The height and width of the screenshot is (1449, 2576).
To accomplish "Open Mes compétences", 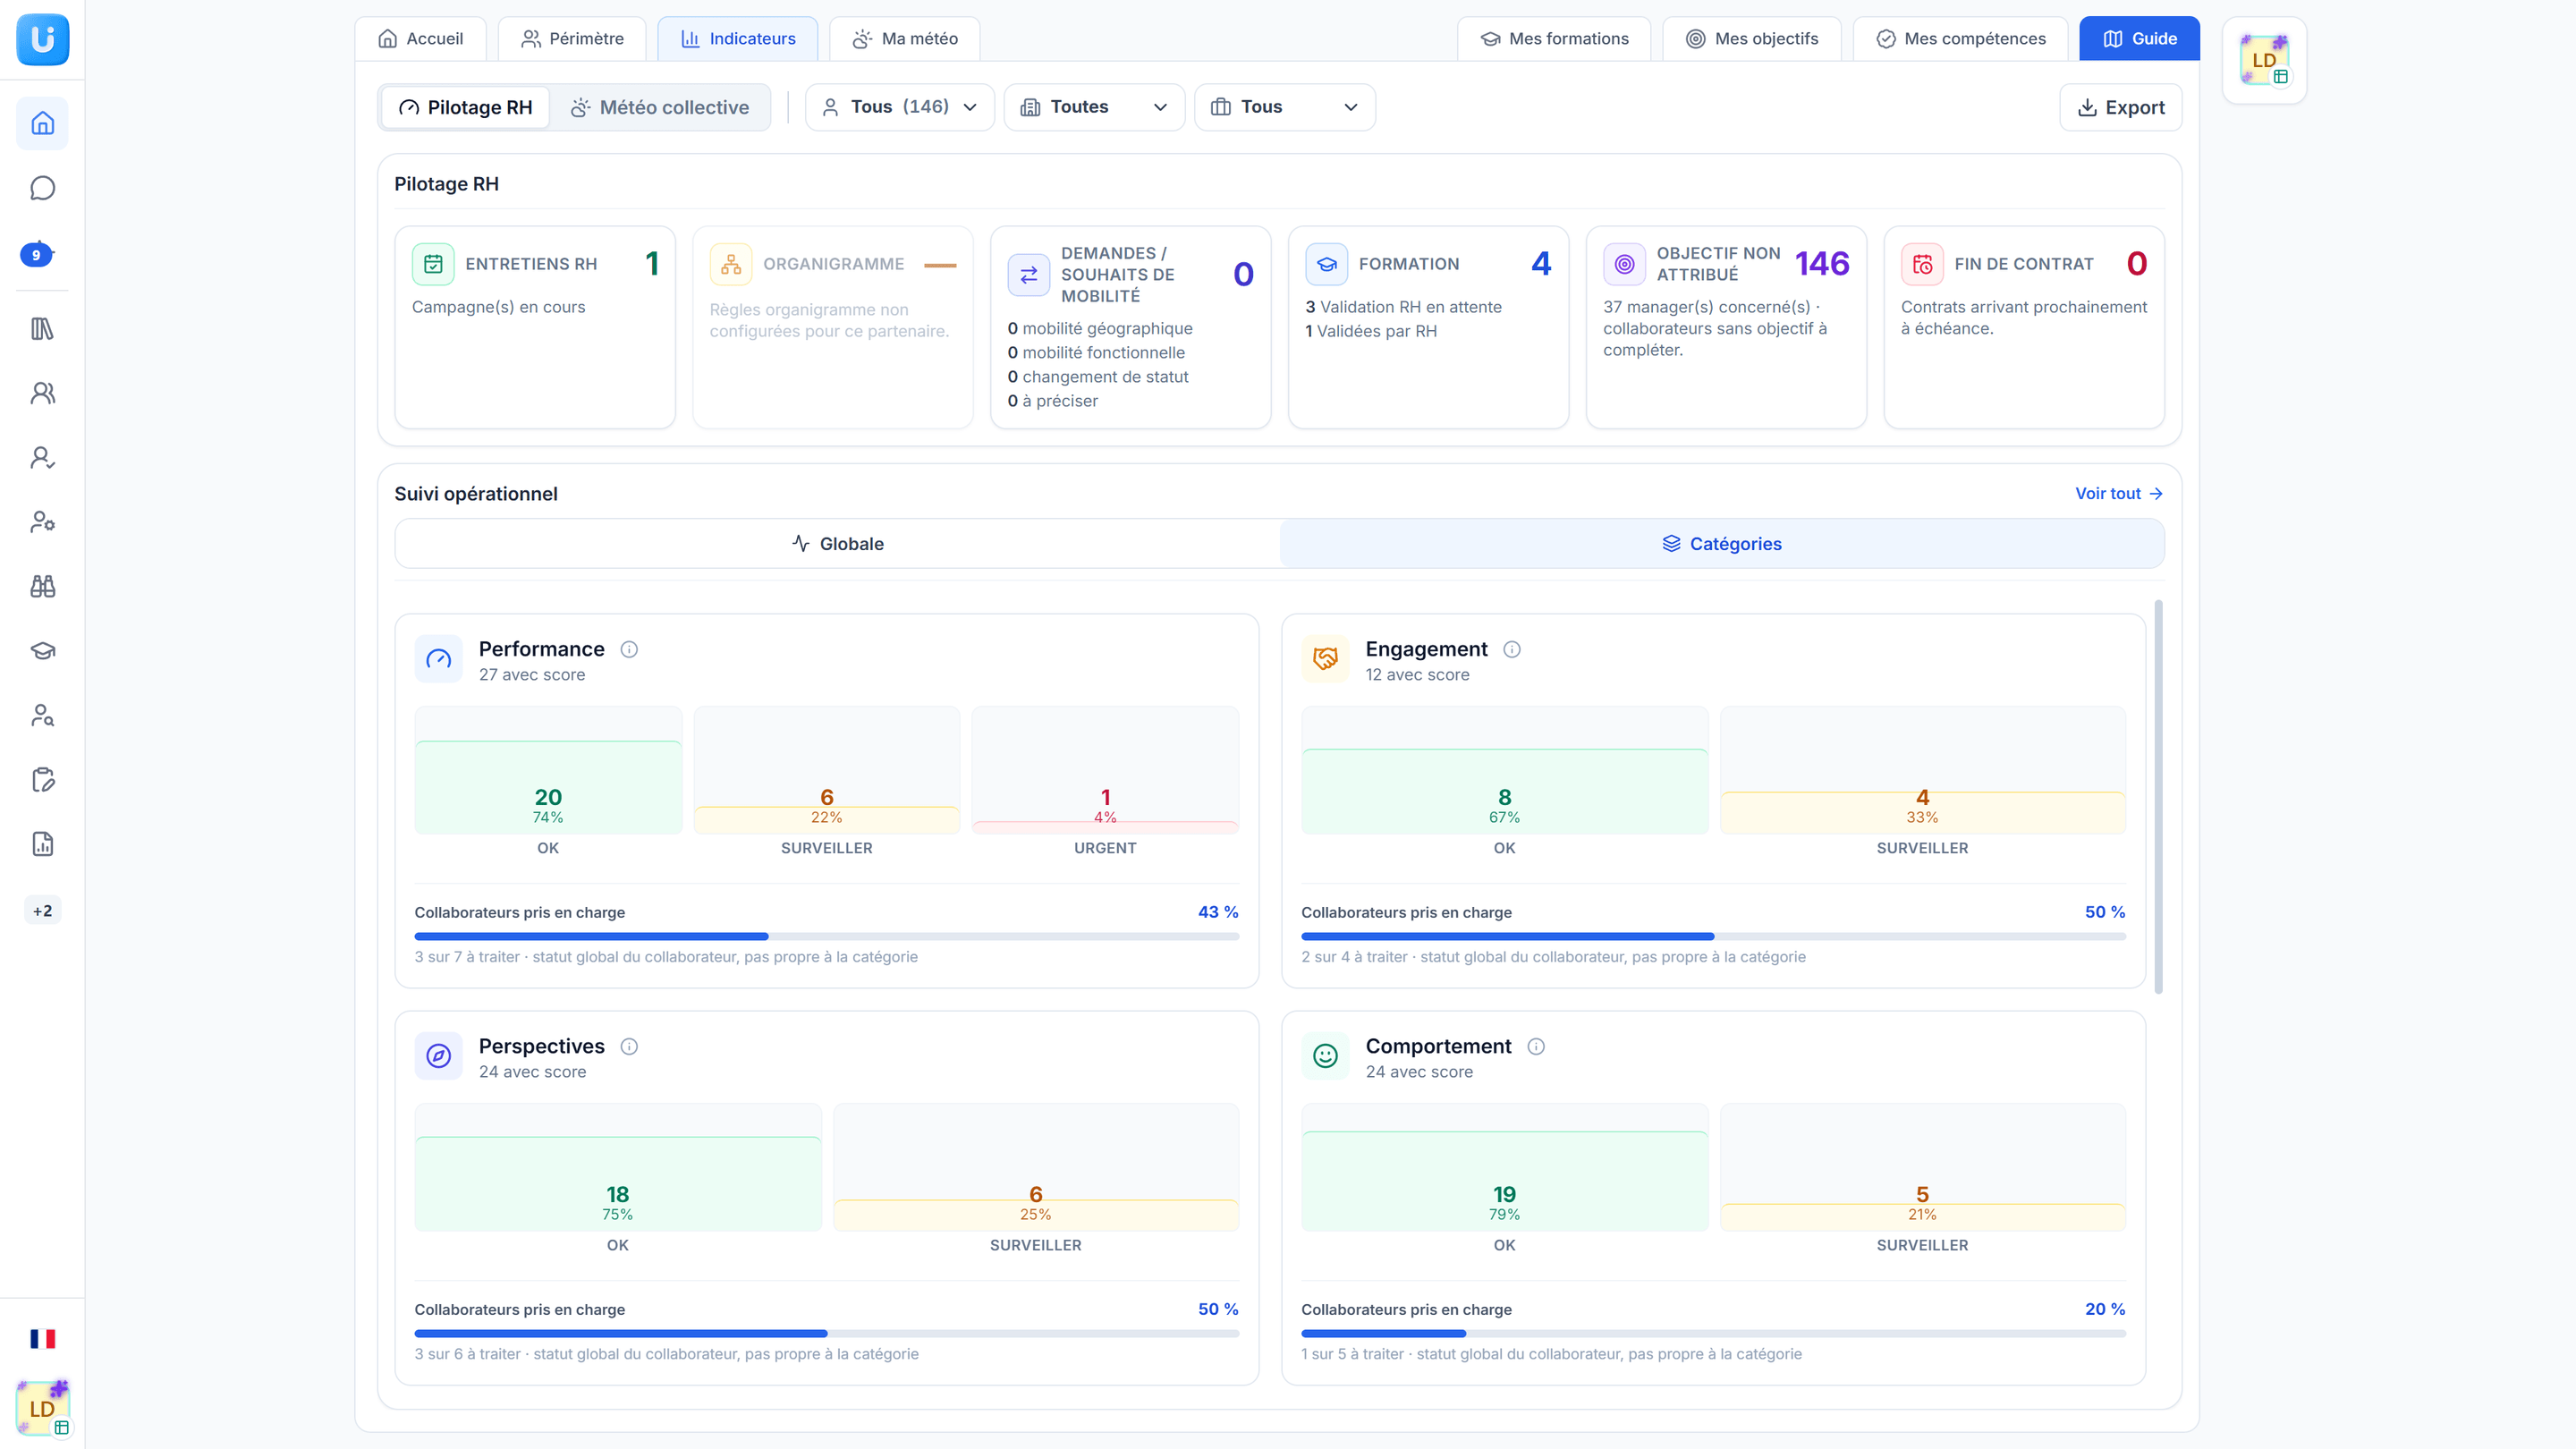I will [x=1960, y=38].
